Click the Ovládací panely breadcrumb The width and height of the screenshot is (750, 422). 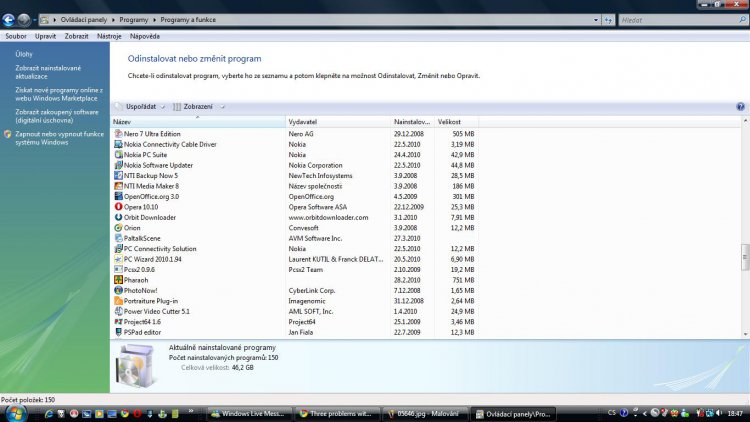[84, 20]
